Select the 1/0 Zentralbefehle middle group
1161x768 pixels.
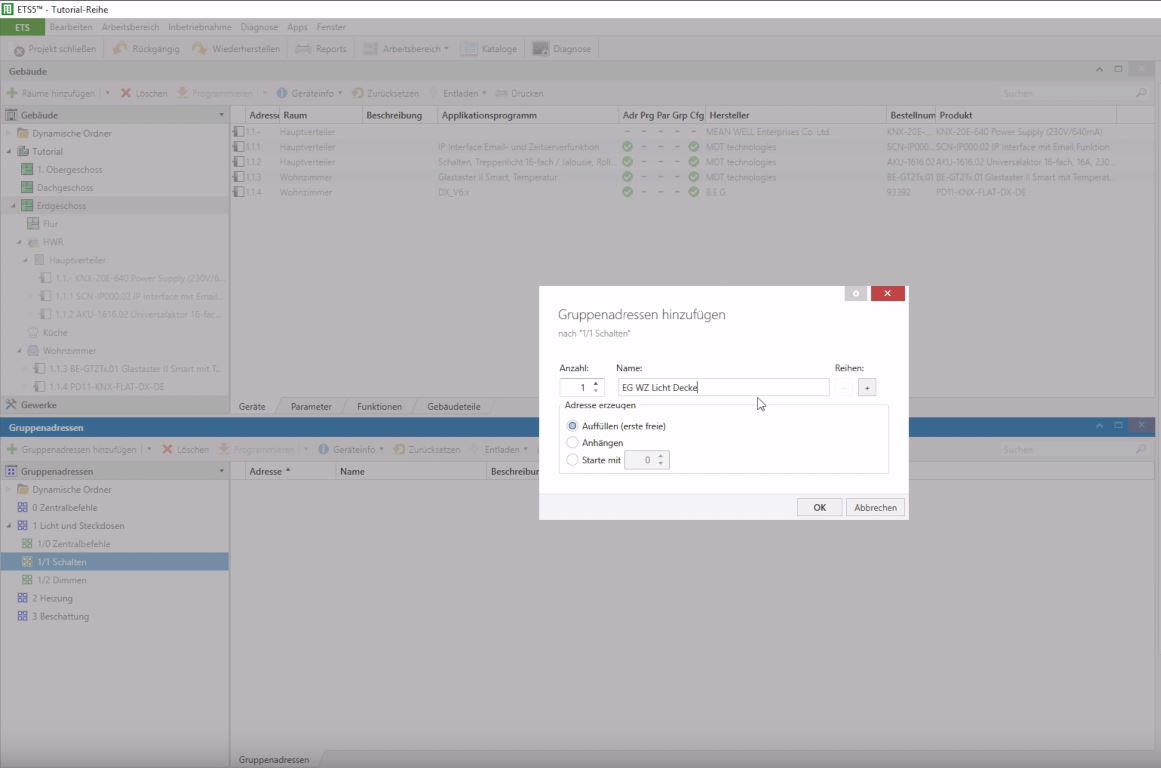click(x=73, y=544)
